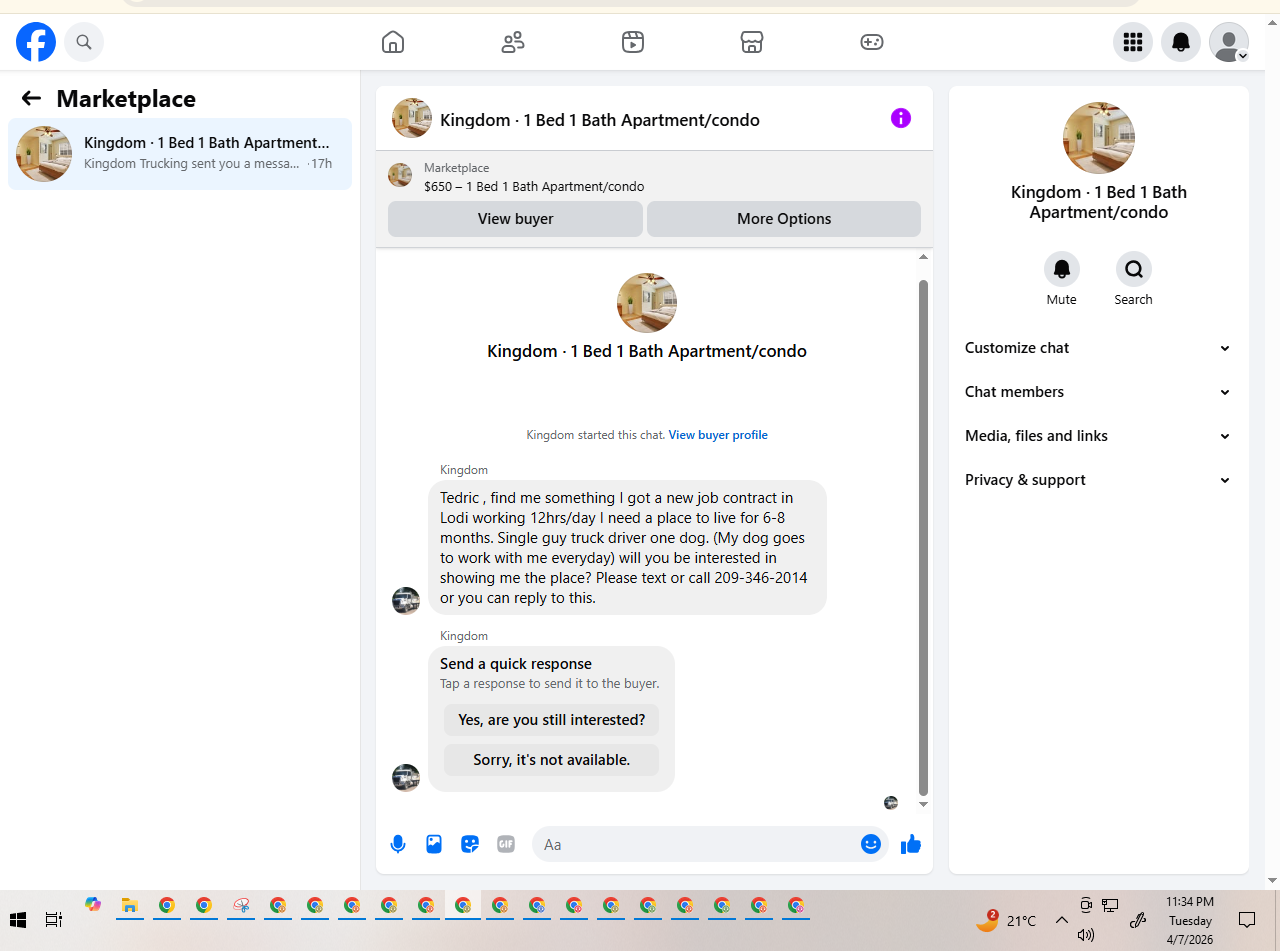Show hidden system tray icons
This screenshot has width=1280, height=951.
[1062, 920]
